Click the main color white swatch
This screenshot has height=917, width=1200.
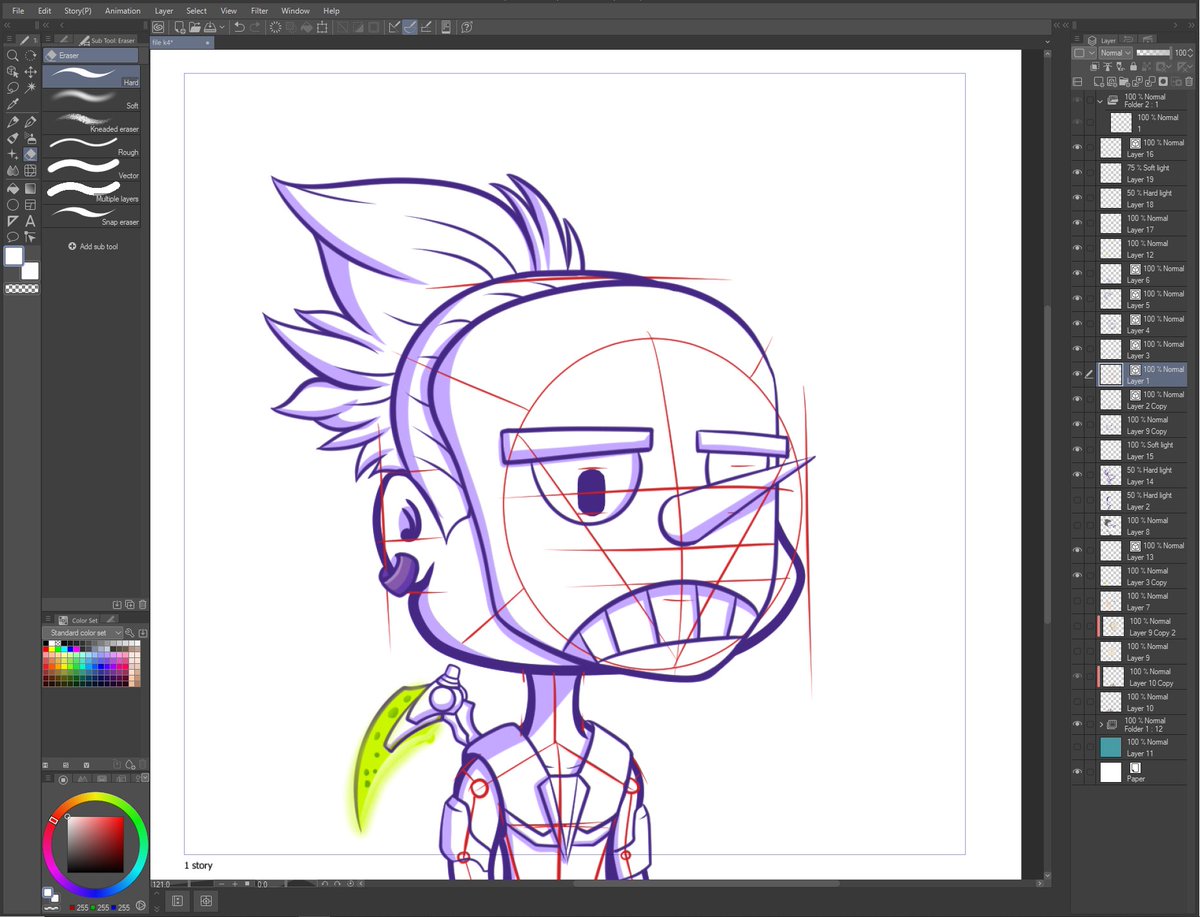tap(13, 256)
